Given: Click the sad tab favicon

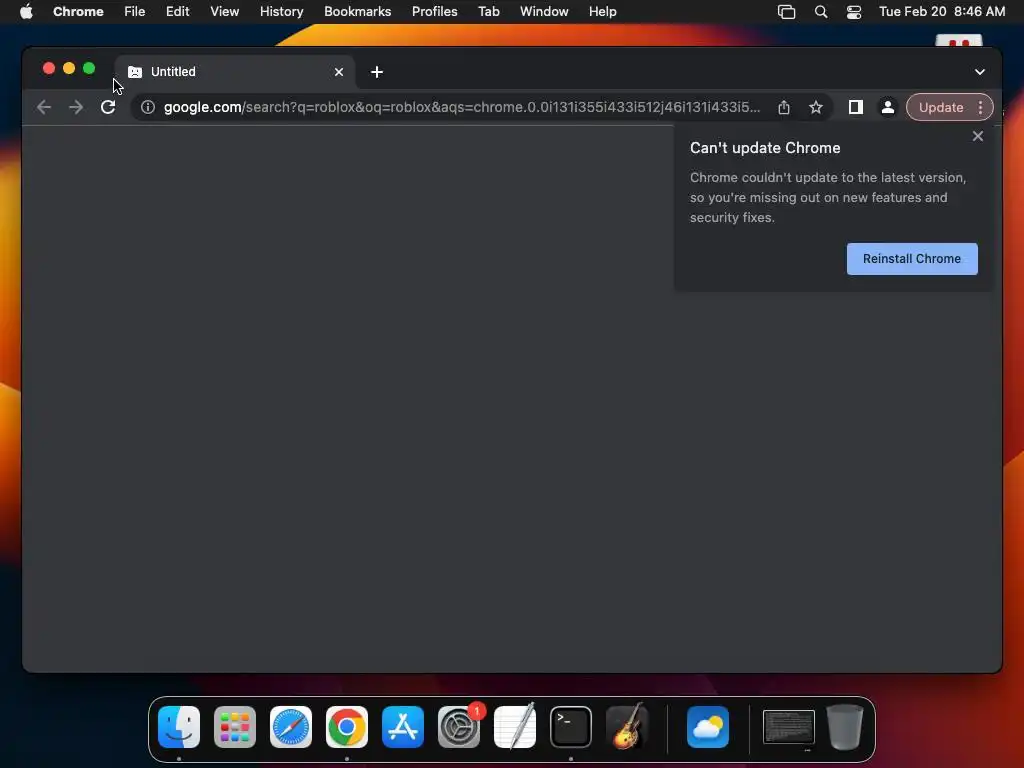Looking at the screenshot, I should pos(135,72).
